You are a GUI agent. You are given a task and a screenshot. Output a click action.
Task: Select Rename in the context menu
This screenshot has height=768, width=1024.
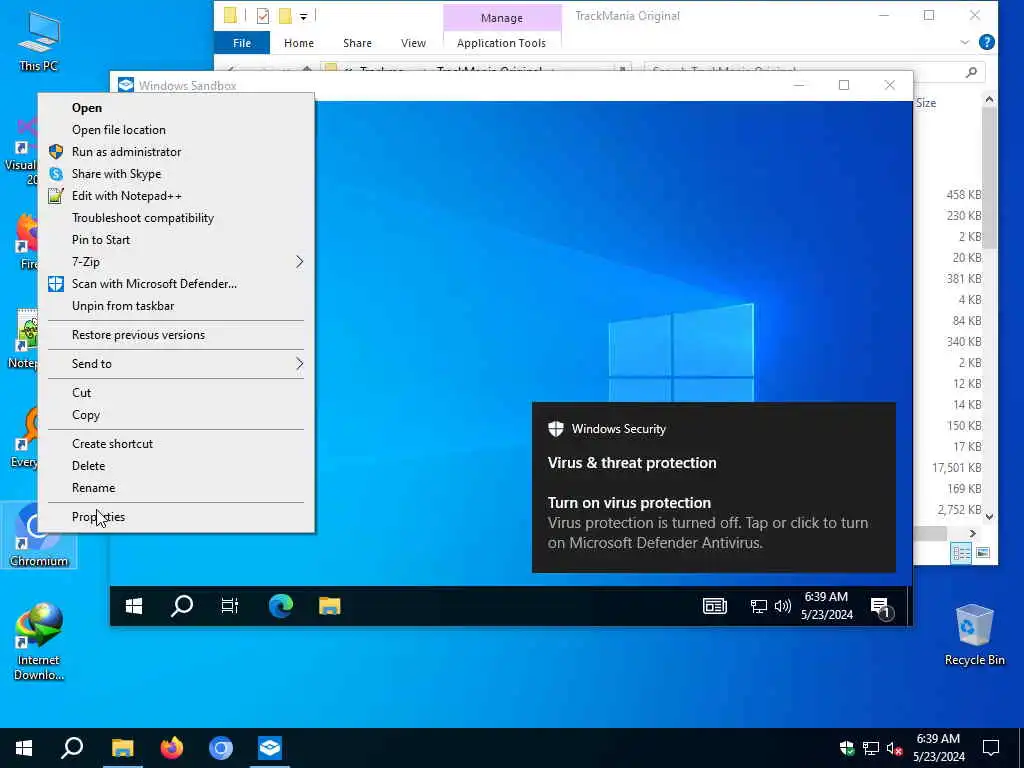[x=176, y=488]
